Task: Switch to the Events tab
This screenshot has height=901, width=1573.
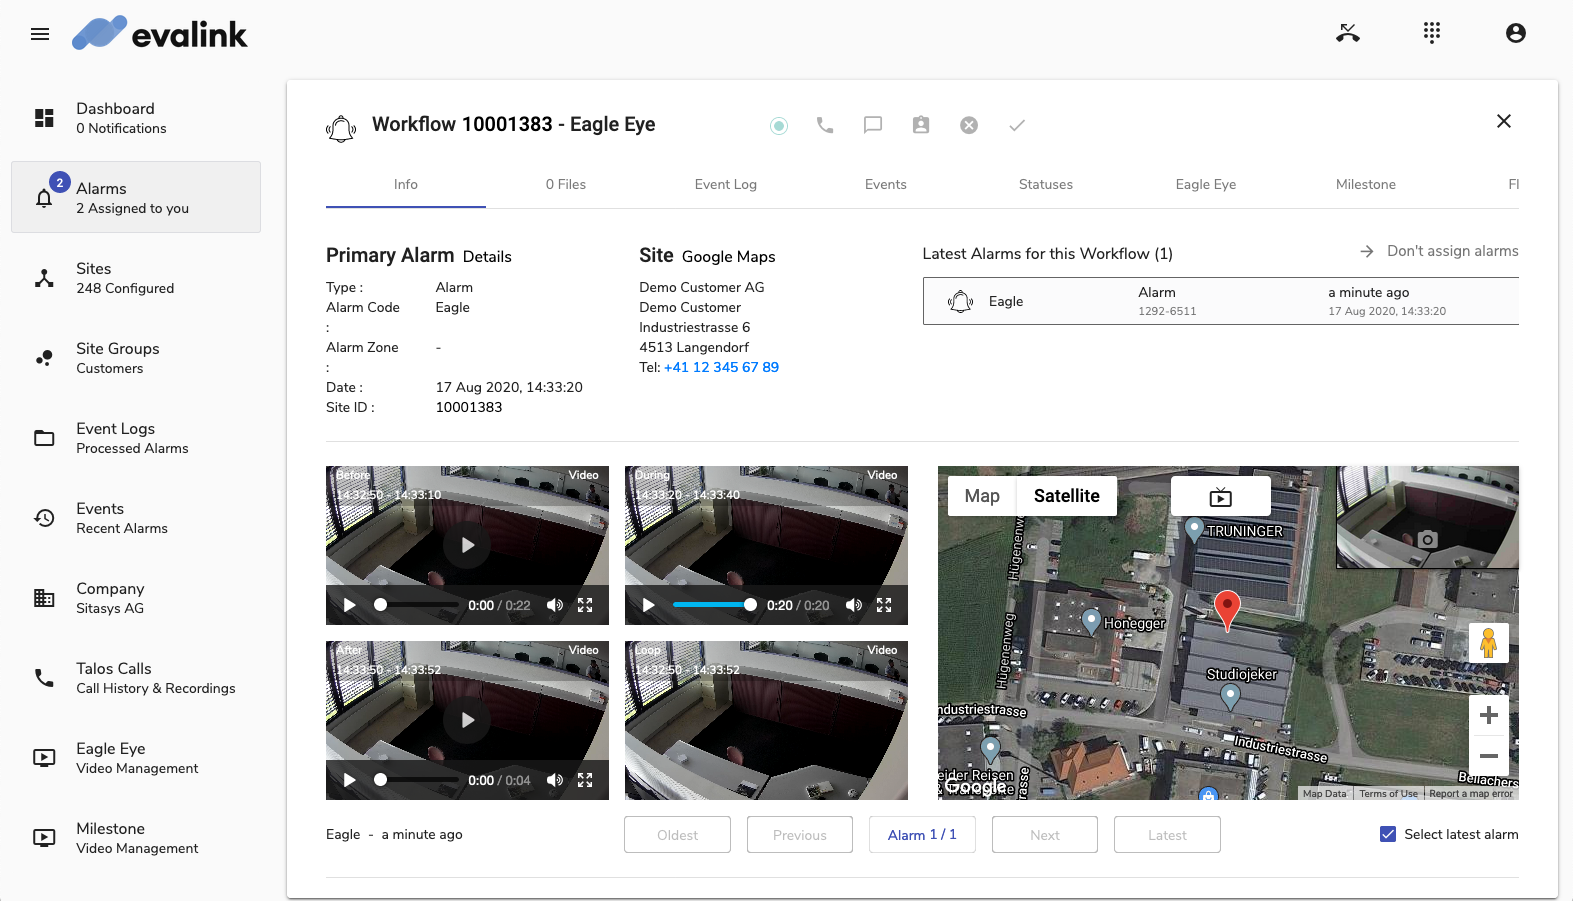Action: coord(886,185)
